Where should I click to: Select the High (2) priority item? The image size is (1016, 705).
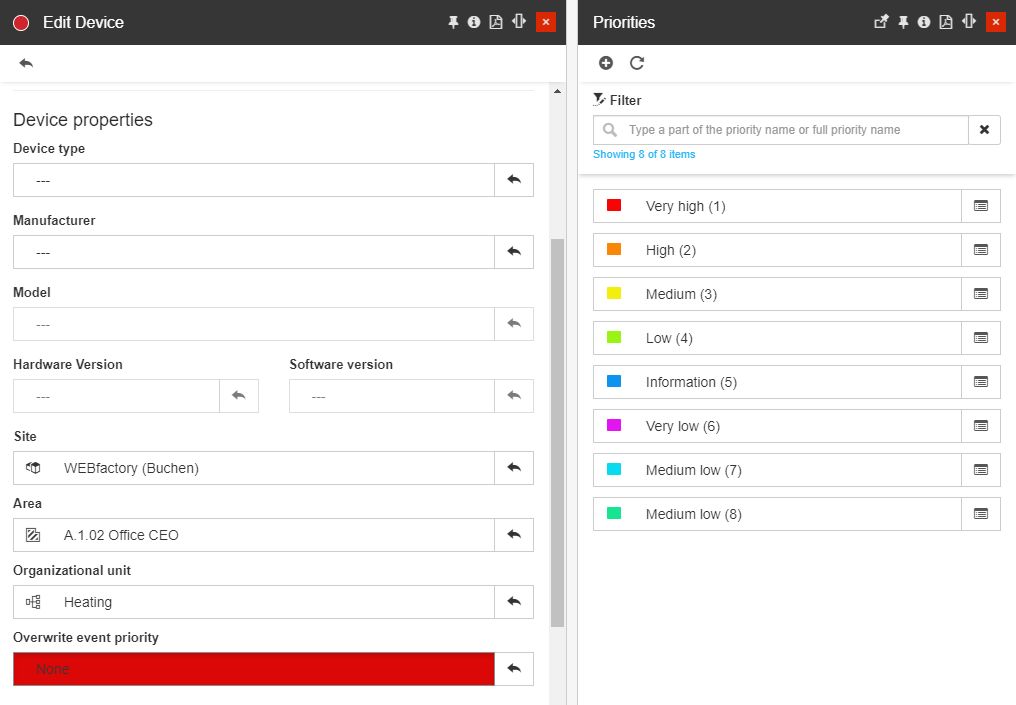776,250
